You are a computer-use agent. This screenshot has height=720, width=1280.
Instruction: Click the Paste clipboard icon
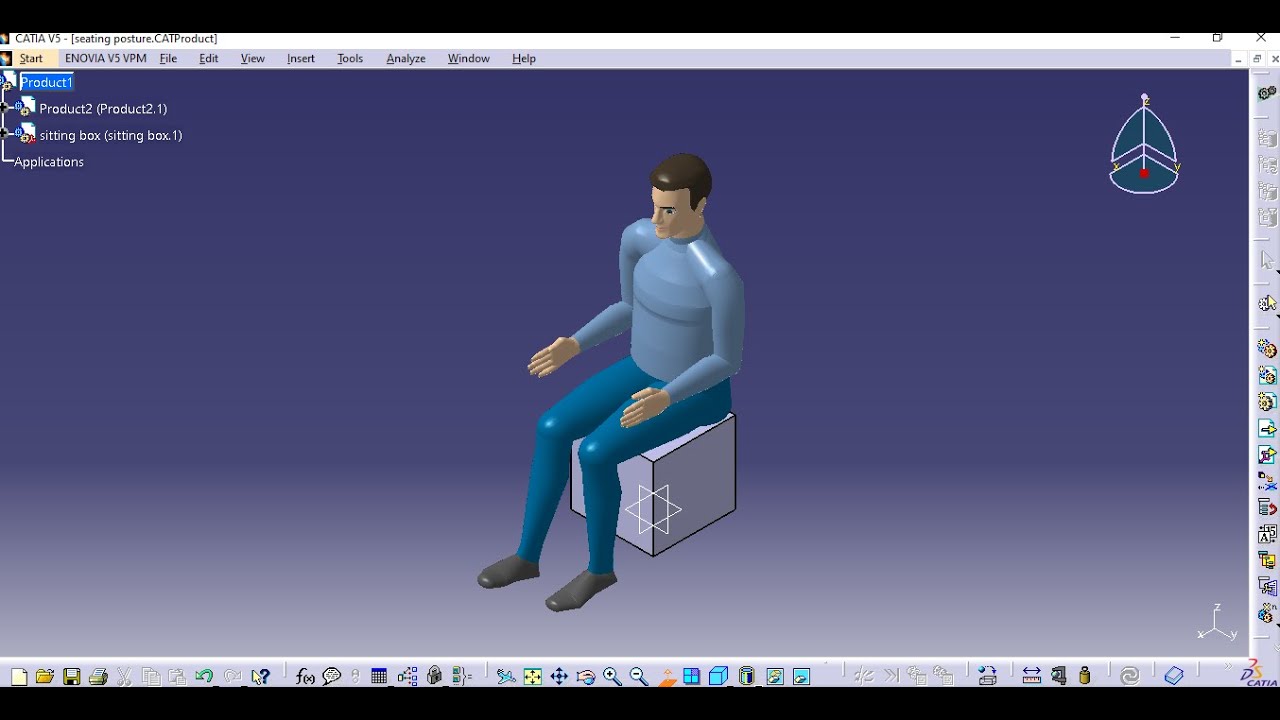click(177, 677)
